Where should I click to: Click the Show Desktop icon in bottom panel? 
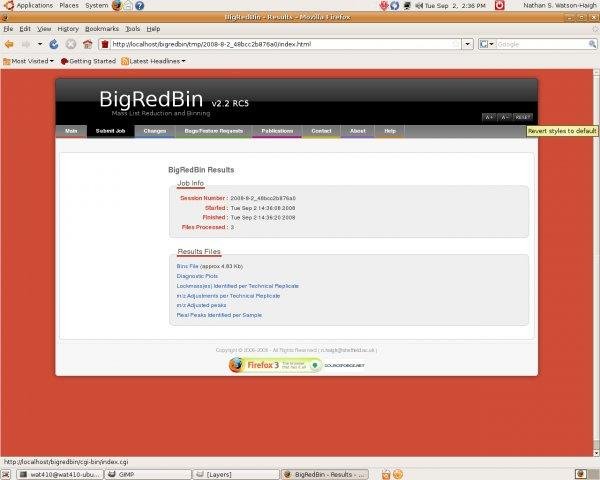click(x=7, y=474)
